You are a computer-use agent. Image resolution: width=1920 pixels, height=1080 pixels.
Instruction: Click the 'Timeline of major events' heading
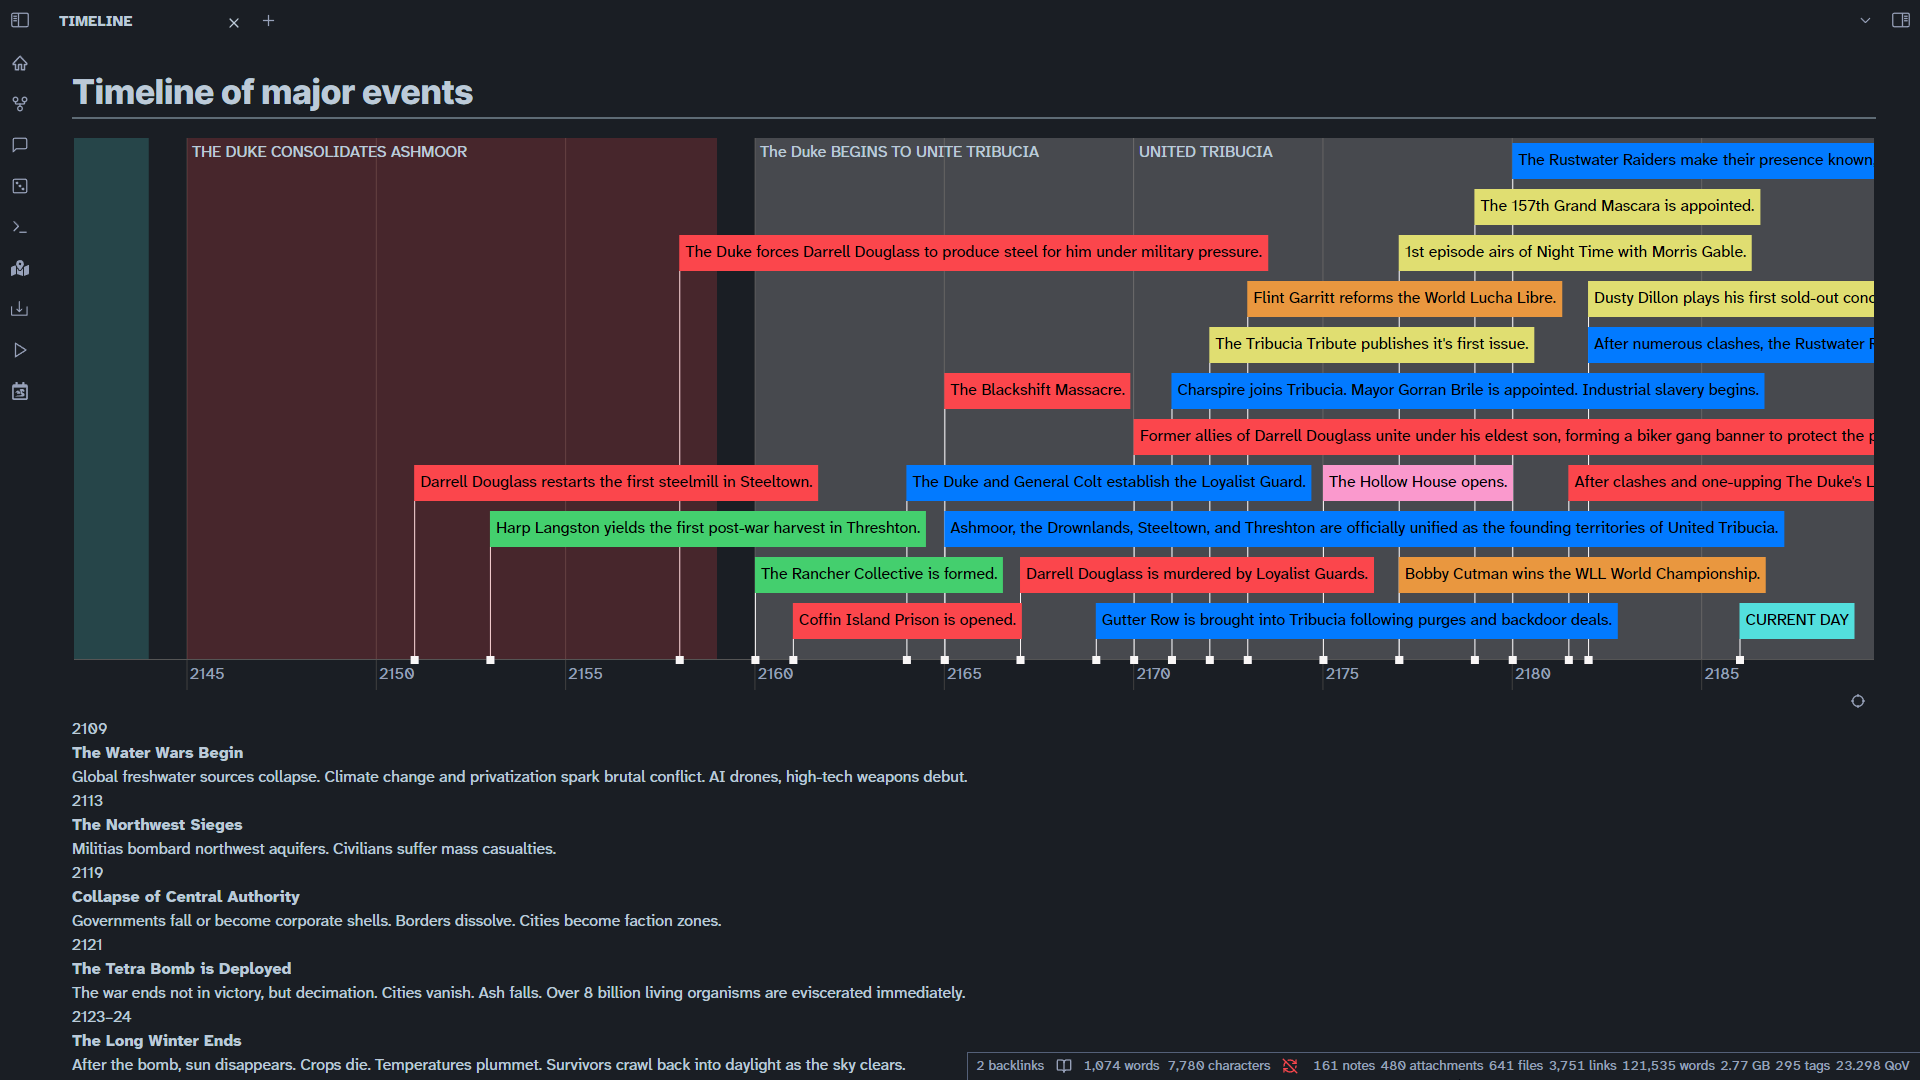point(273,92)
